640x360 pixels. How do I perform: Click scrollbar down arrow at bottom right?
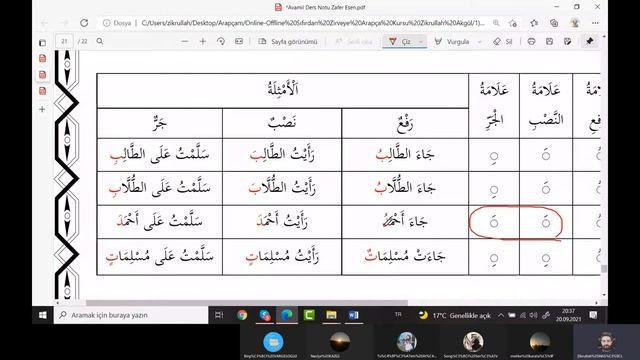click(x=604, y=295)
